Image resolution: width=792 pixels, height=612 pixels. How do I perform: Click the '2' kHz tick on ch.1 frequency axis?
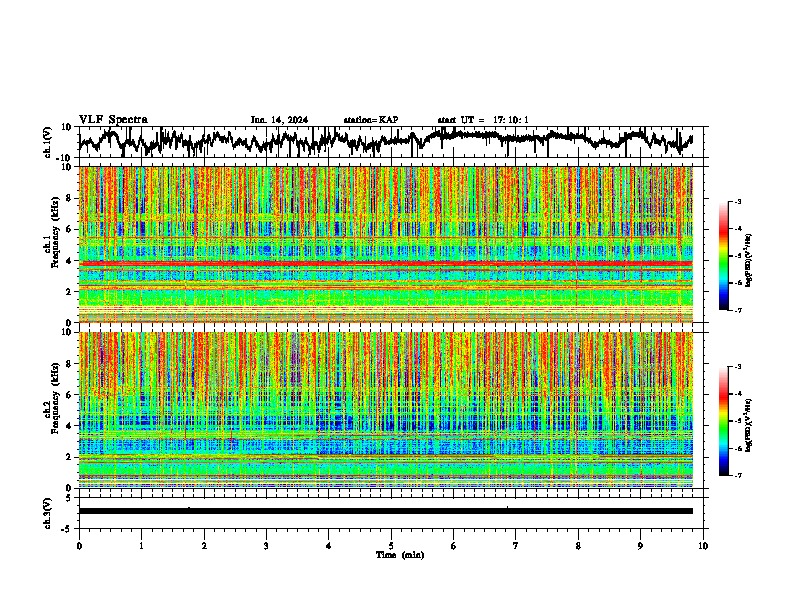point(69,291)
